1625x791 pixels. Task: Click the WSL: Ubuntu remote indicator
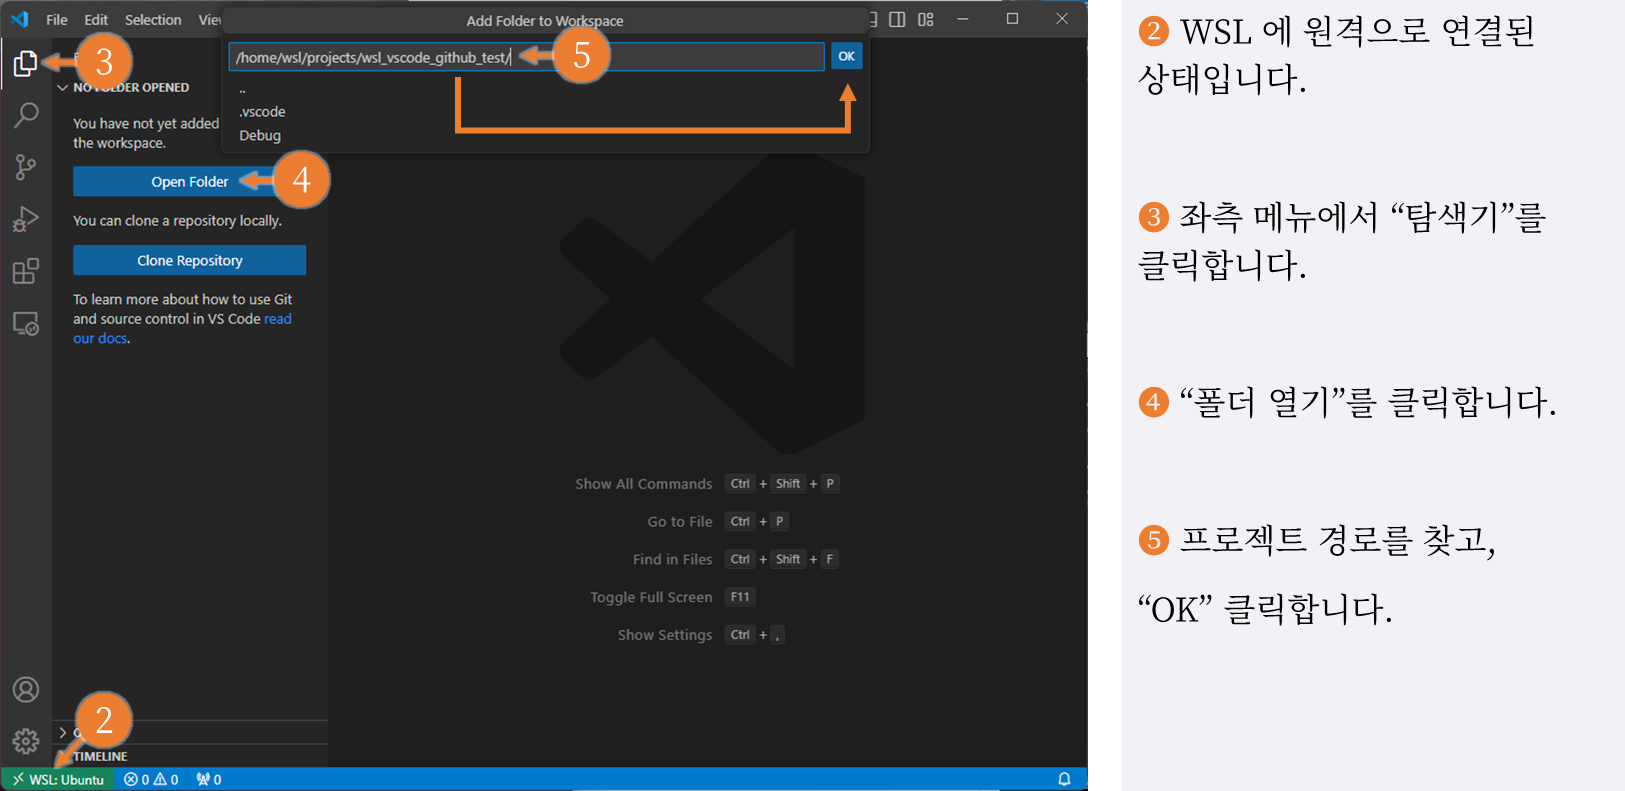click(x=58, y=779)
